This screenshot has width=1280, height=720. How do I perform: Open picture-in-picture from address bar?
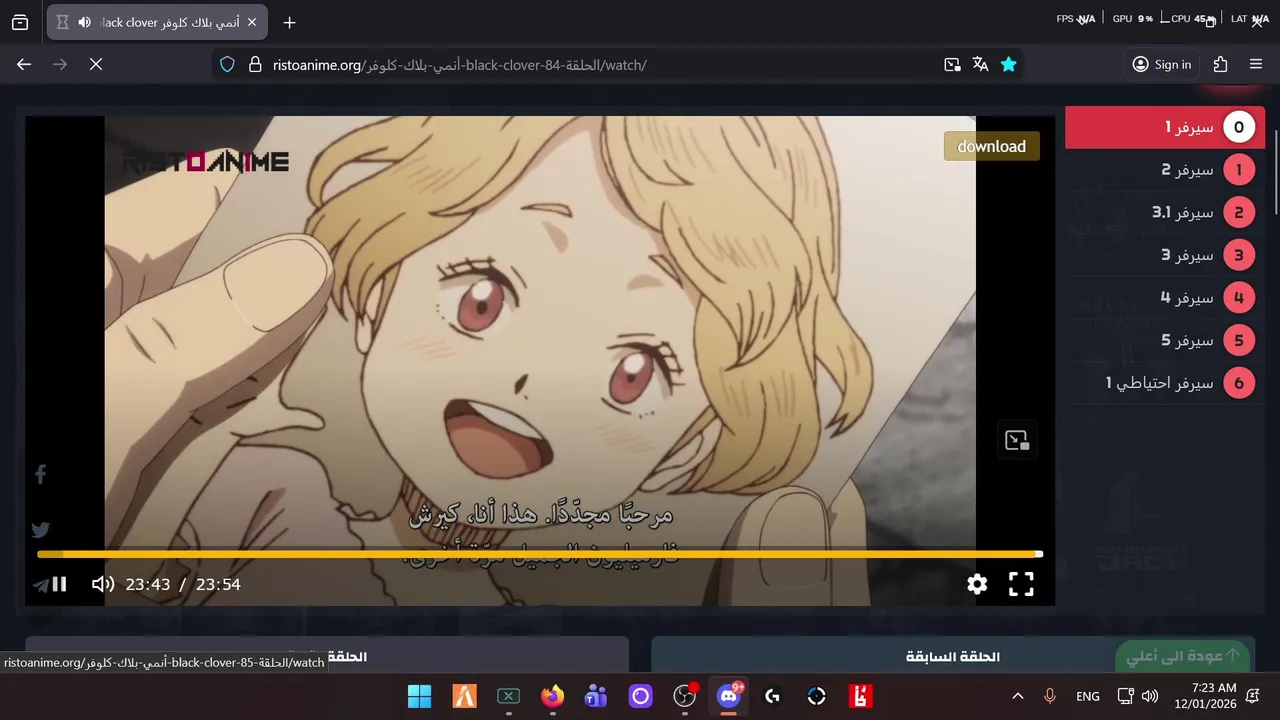click(x=952, y=65)
